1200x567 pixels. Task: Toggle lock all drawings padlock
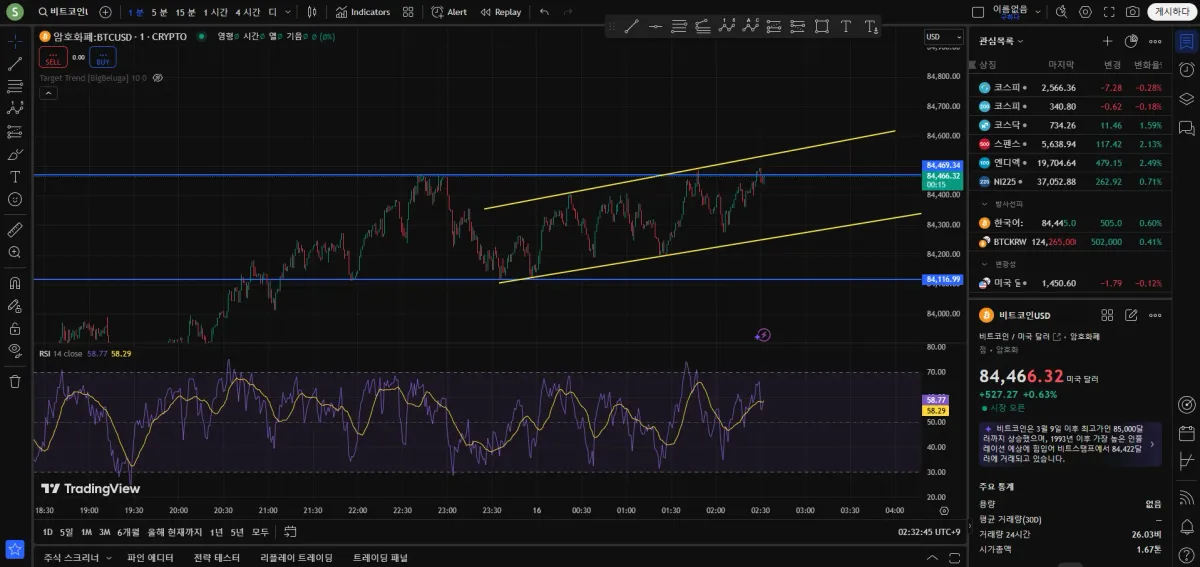[15, 328]
